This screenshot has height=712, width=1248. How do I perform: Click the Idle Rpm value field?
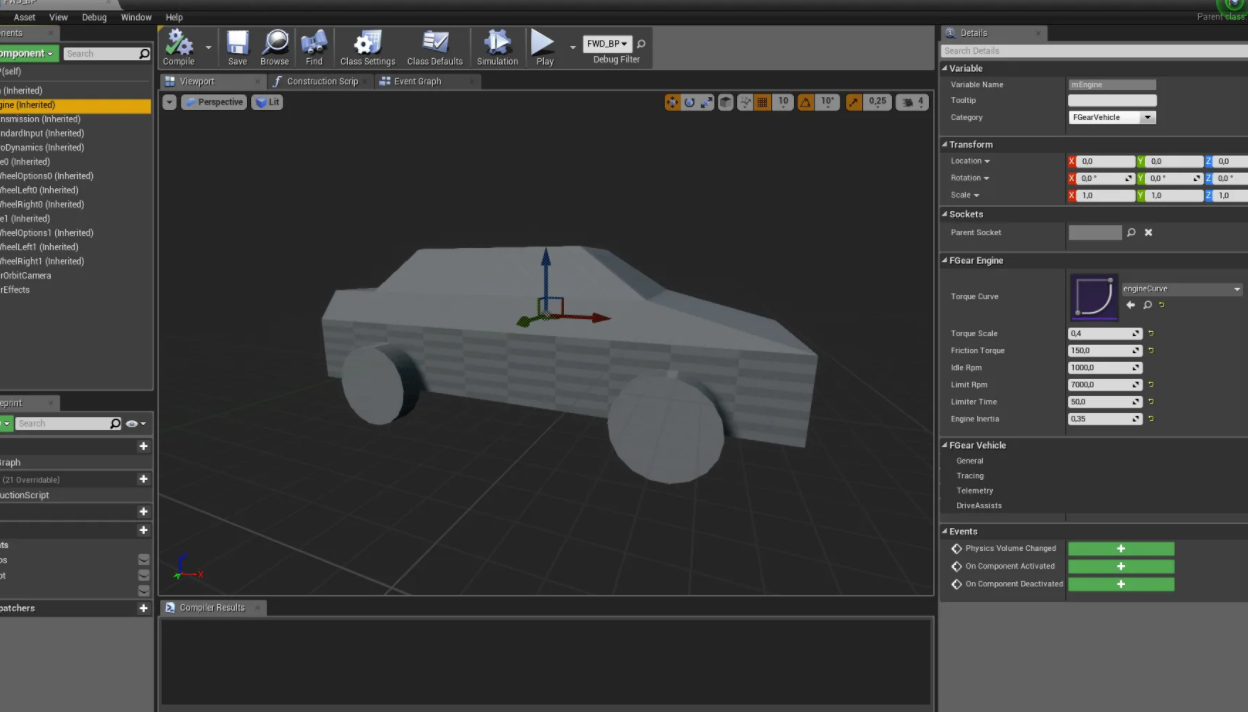tap(1105, 368)
